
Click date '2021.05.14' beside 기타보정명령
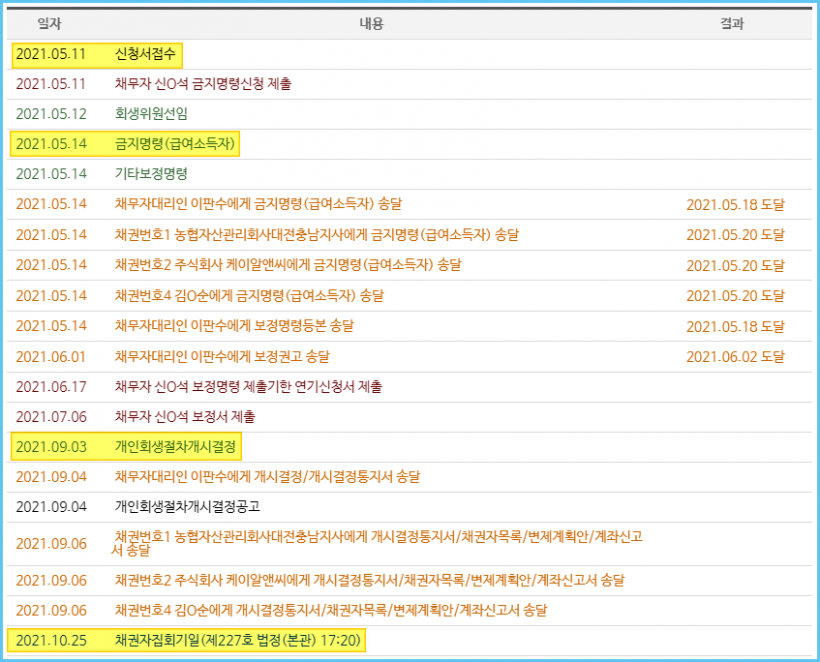coord(51,174)
